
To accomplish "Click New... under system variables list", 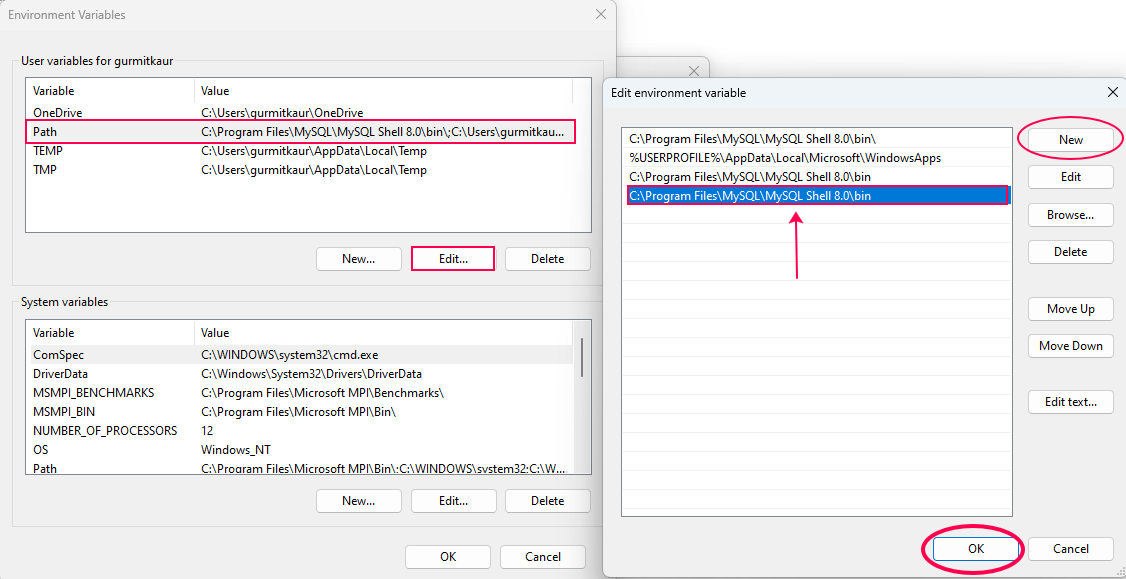I will [x=358, y=501].
